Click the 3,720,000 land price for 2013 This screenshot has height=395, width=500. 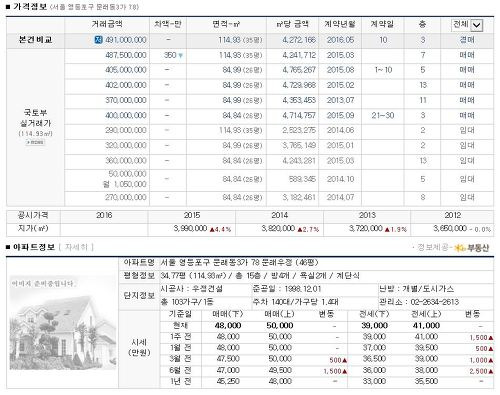point(366,229)
